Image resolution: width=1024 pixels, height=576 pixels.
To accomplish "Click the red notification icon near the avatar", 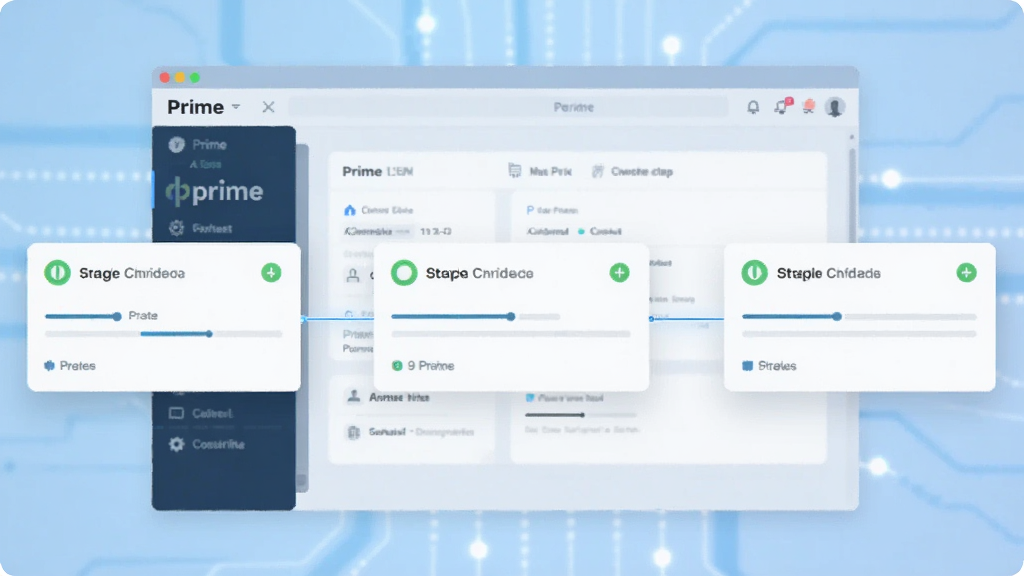I will pos(808,106).
